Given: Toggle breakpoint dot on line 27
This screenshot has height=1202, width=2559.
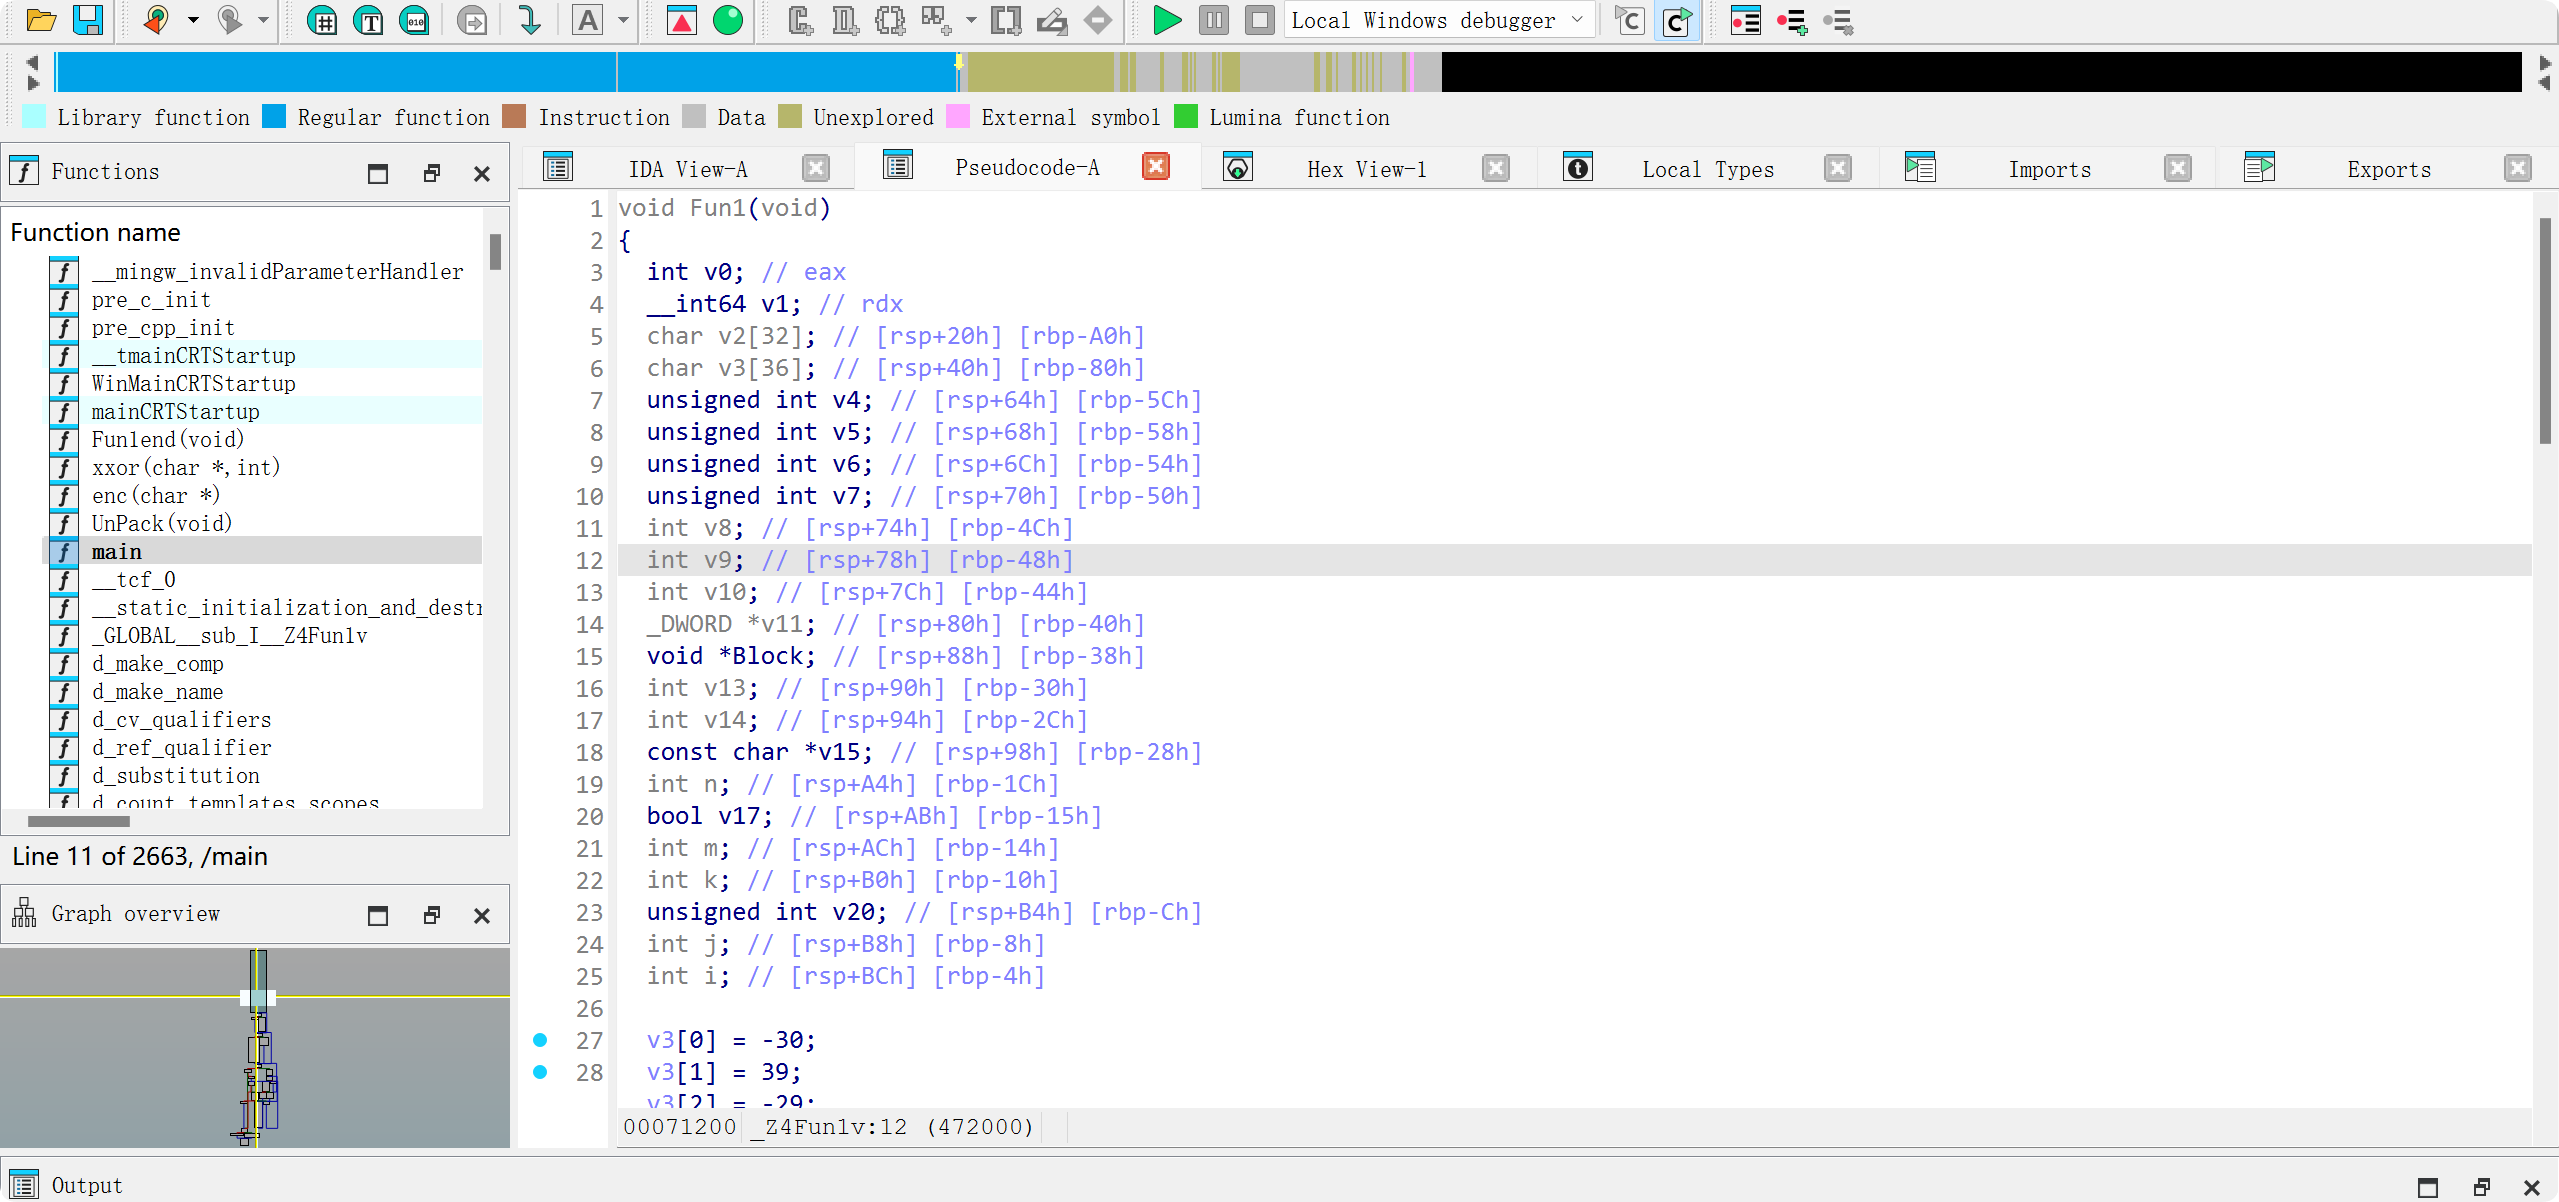Looking at the screenshot, I should [x=540, y=1040].
